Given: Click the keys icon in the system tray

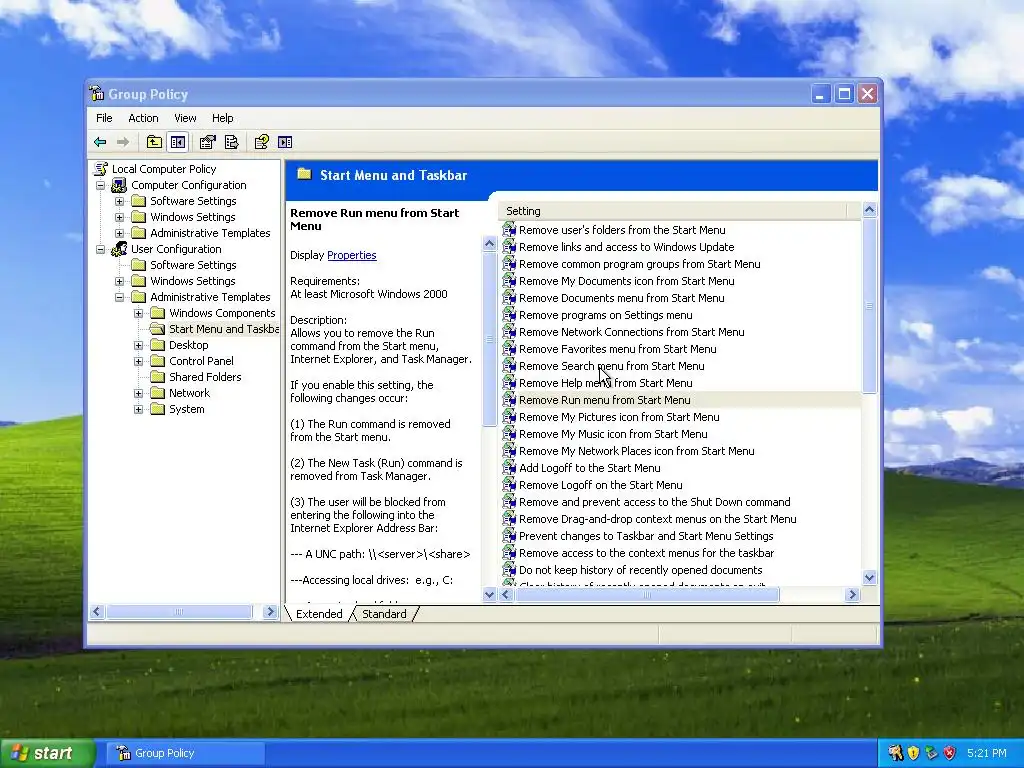Looking at the screenshot, I should pos(896,753).
